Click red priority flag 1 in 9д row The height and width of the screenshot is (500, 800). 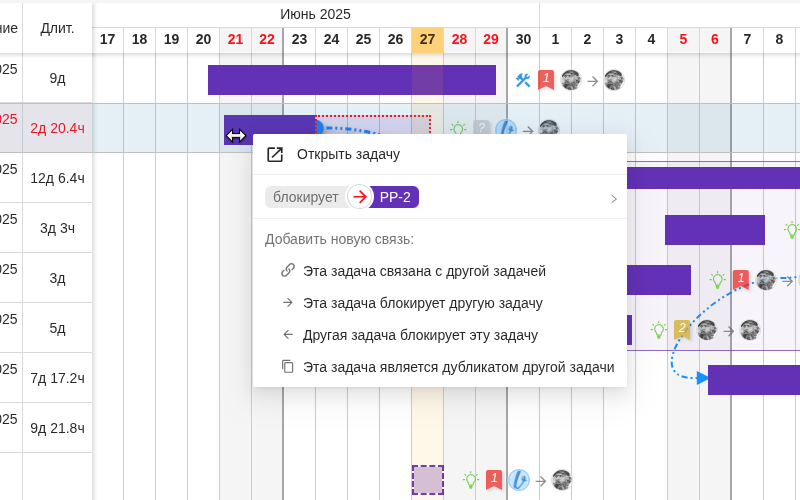coord(546,80)
